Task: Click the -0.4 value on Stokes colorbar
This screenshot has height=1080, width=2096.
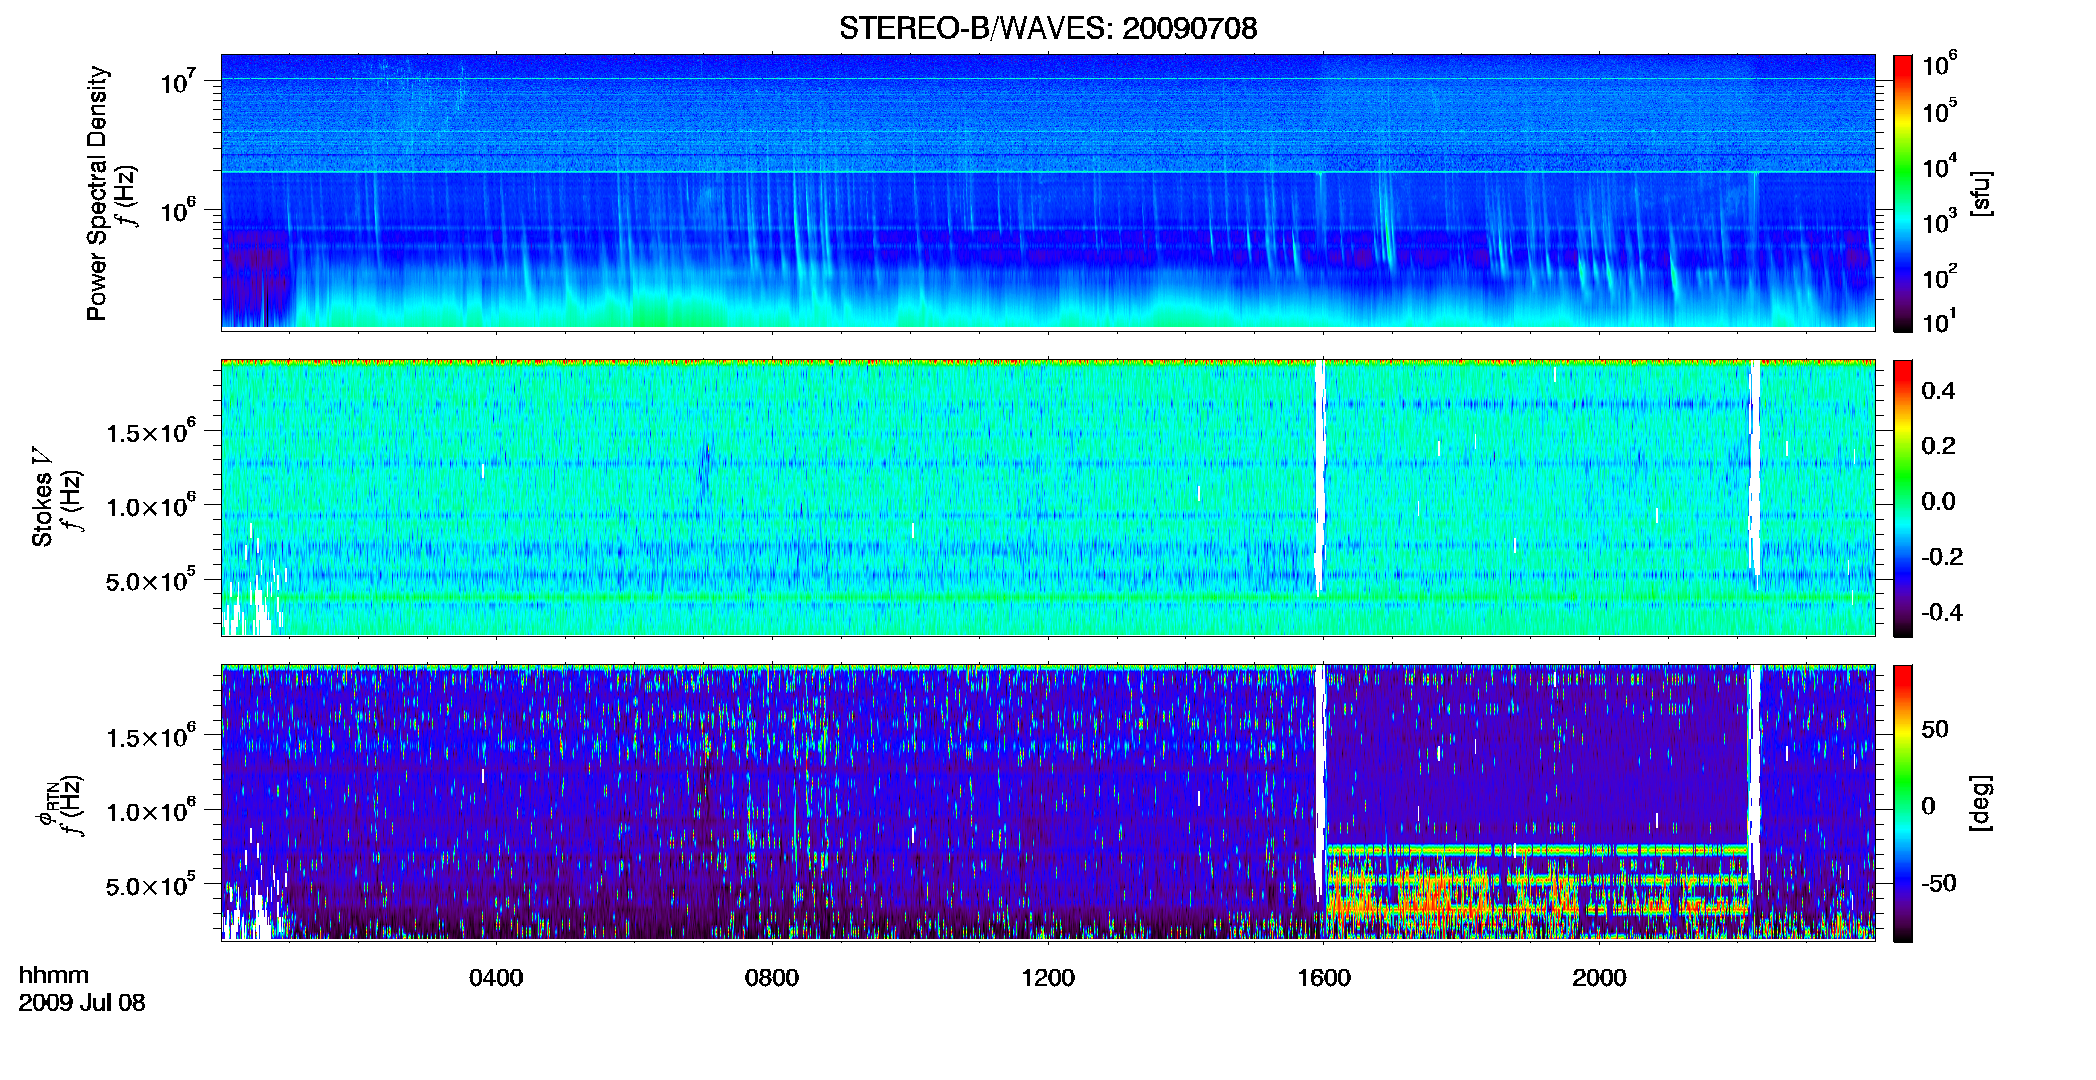Action: tap(1941, 612)
